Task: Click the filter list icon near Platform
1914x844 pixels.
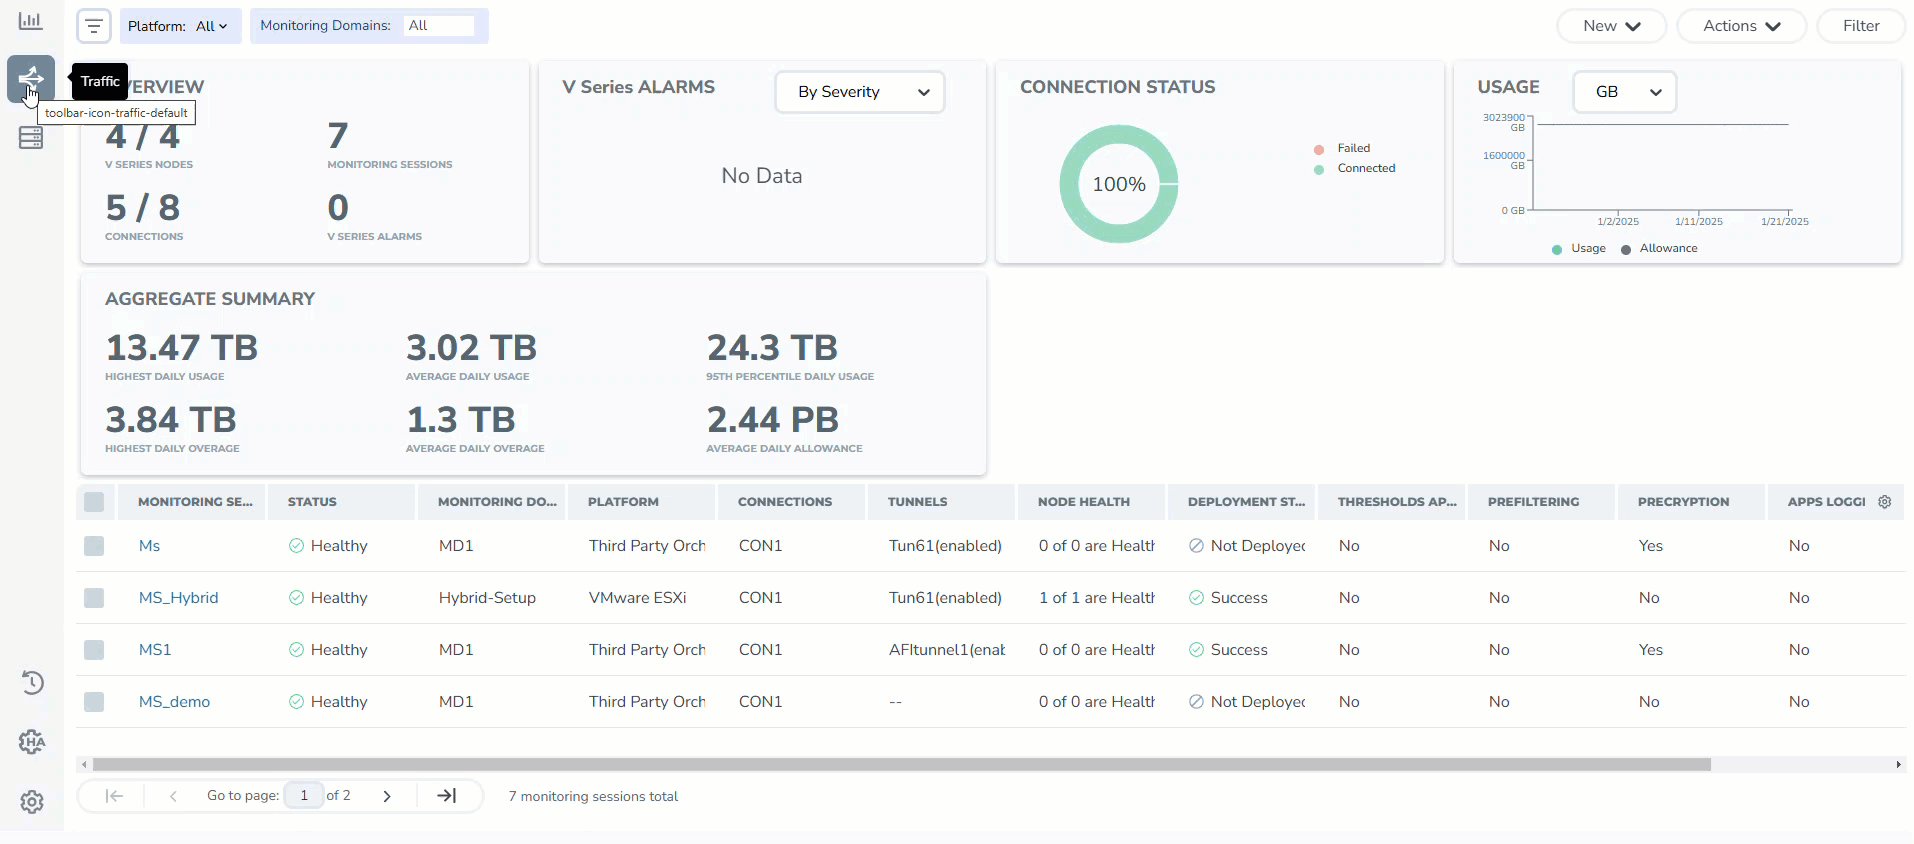Action: point(94,26)
